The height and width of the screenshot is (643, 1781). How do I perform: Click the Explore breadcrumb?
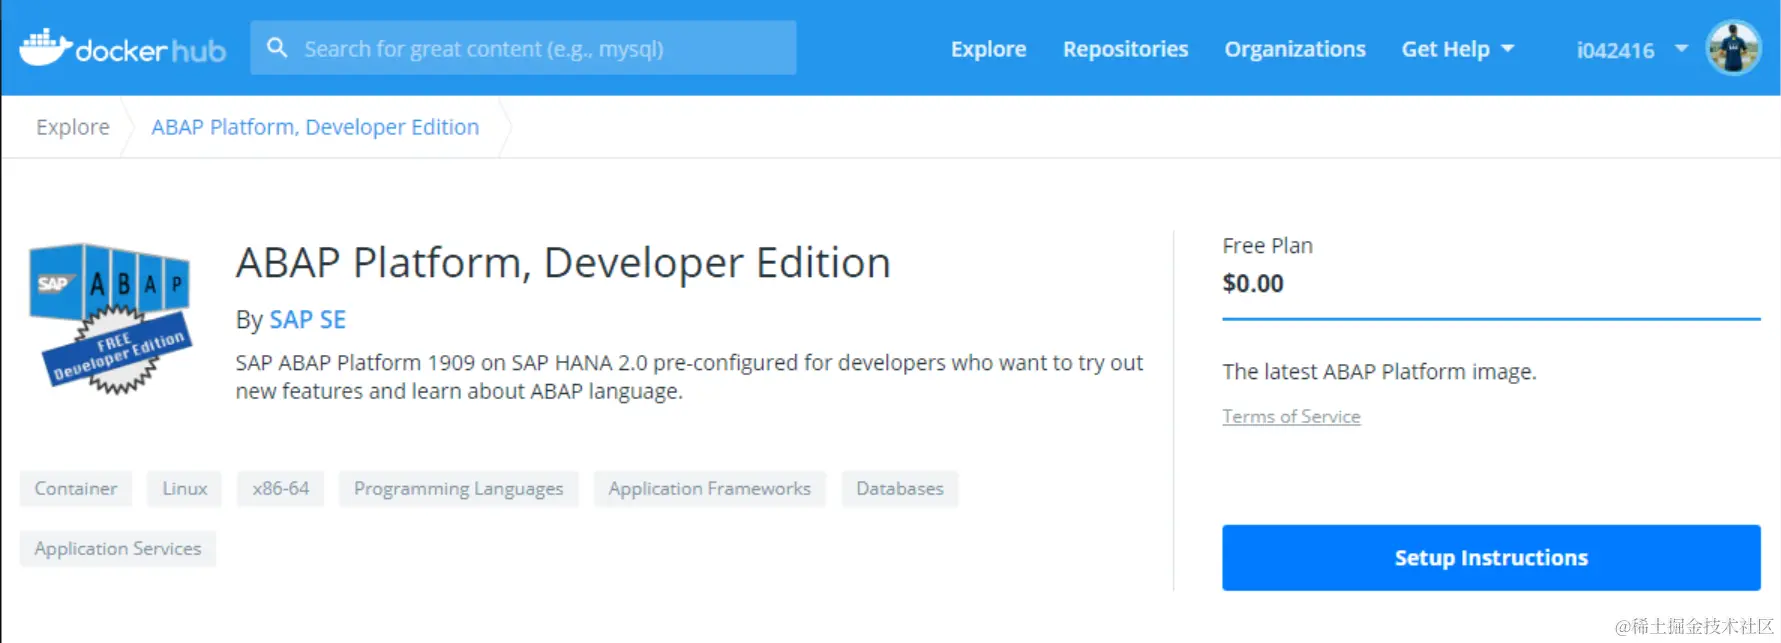tap(73, 127)
